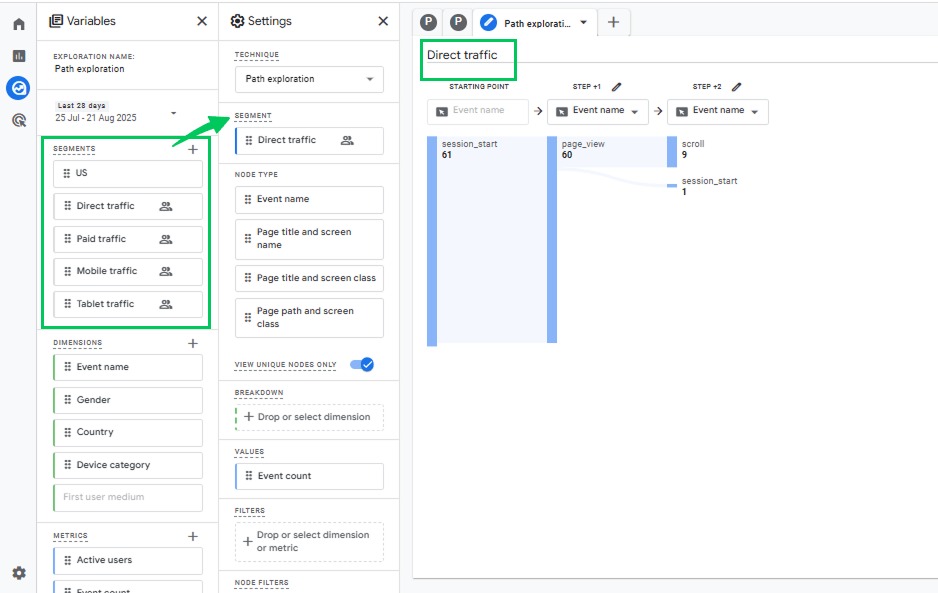Select the Device category dimension
The height and width of the screenshot is (593, 938).
[x=128, y=466]
